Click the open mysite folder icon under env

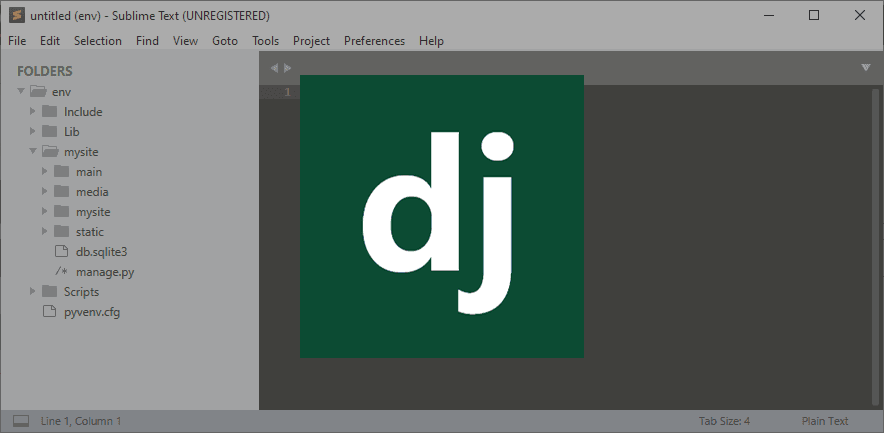click(50, 152)
